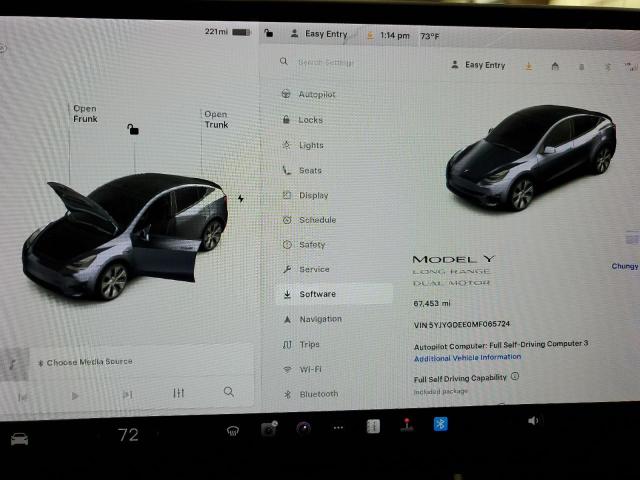640x480 pixels.
Task: Open the light-colored app icon beside Arcade
Action: point(373,426)
